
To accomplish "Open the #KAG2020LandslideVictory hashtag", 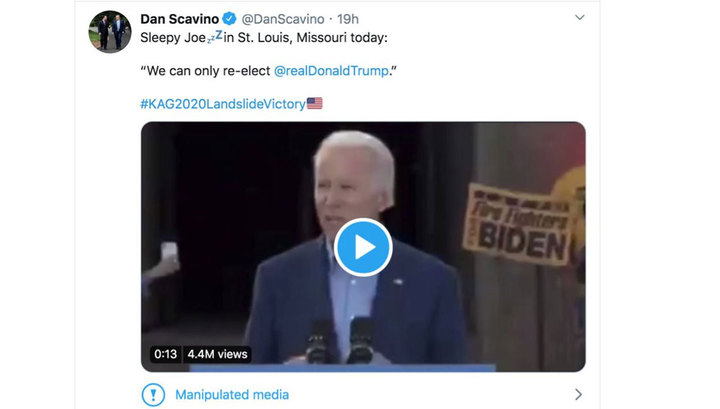I will click(222, 103).
